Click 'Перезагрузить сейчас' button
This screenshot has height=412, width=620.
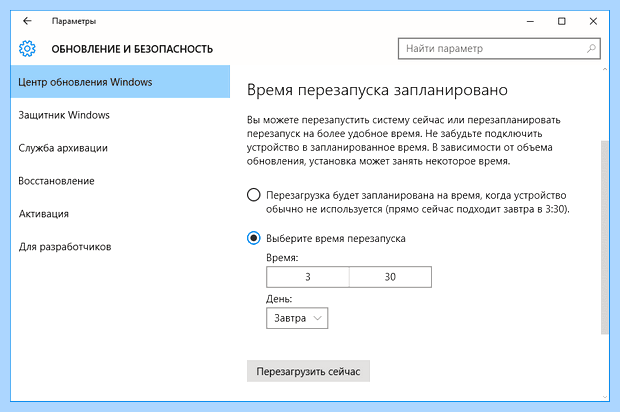click(308, 371)
